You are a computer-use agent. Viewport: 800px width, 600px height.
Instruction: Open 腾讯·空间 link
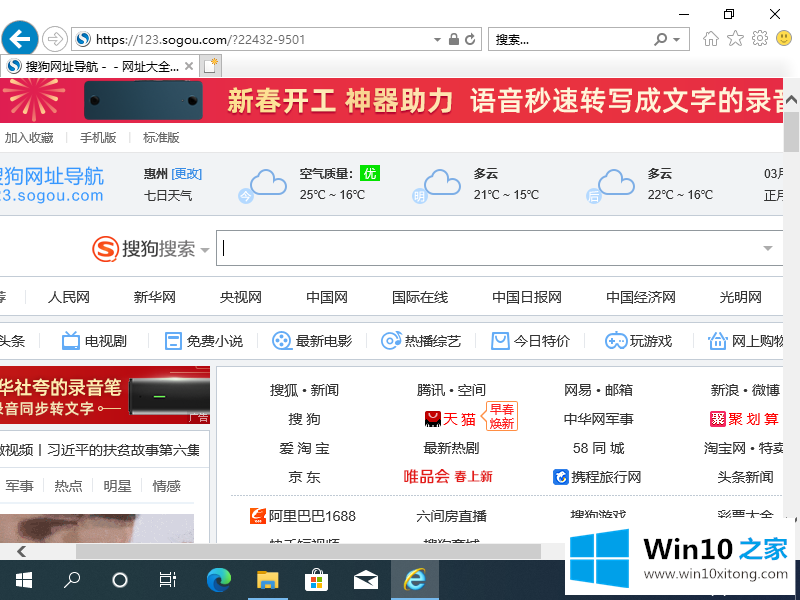451,390
